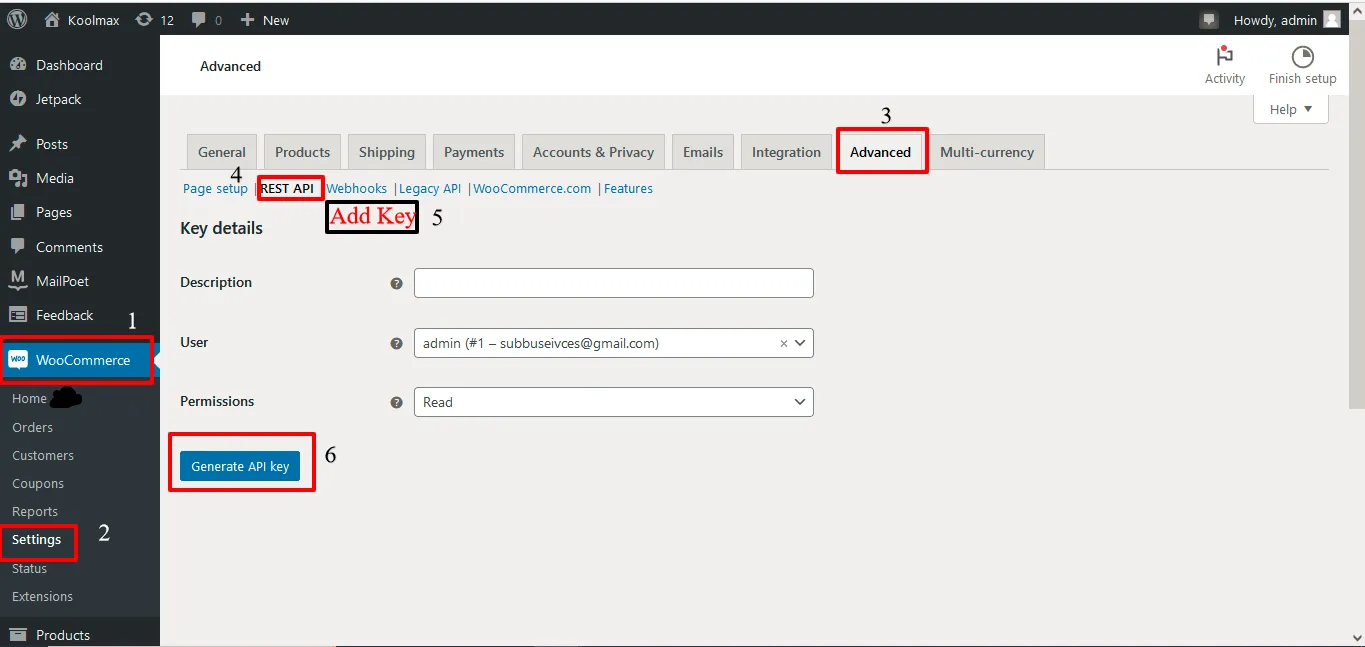
Task: Click the WordPress logo icon
Action: 17,19
